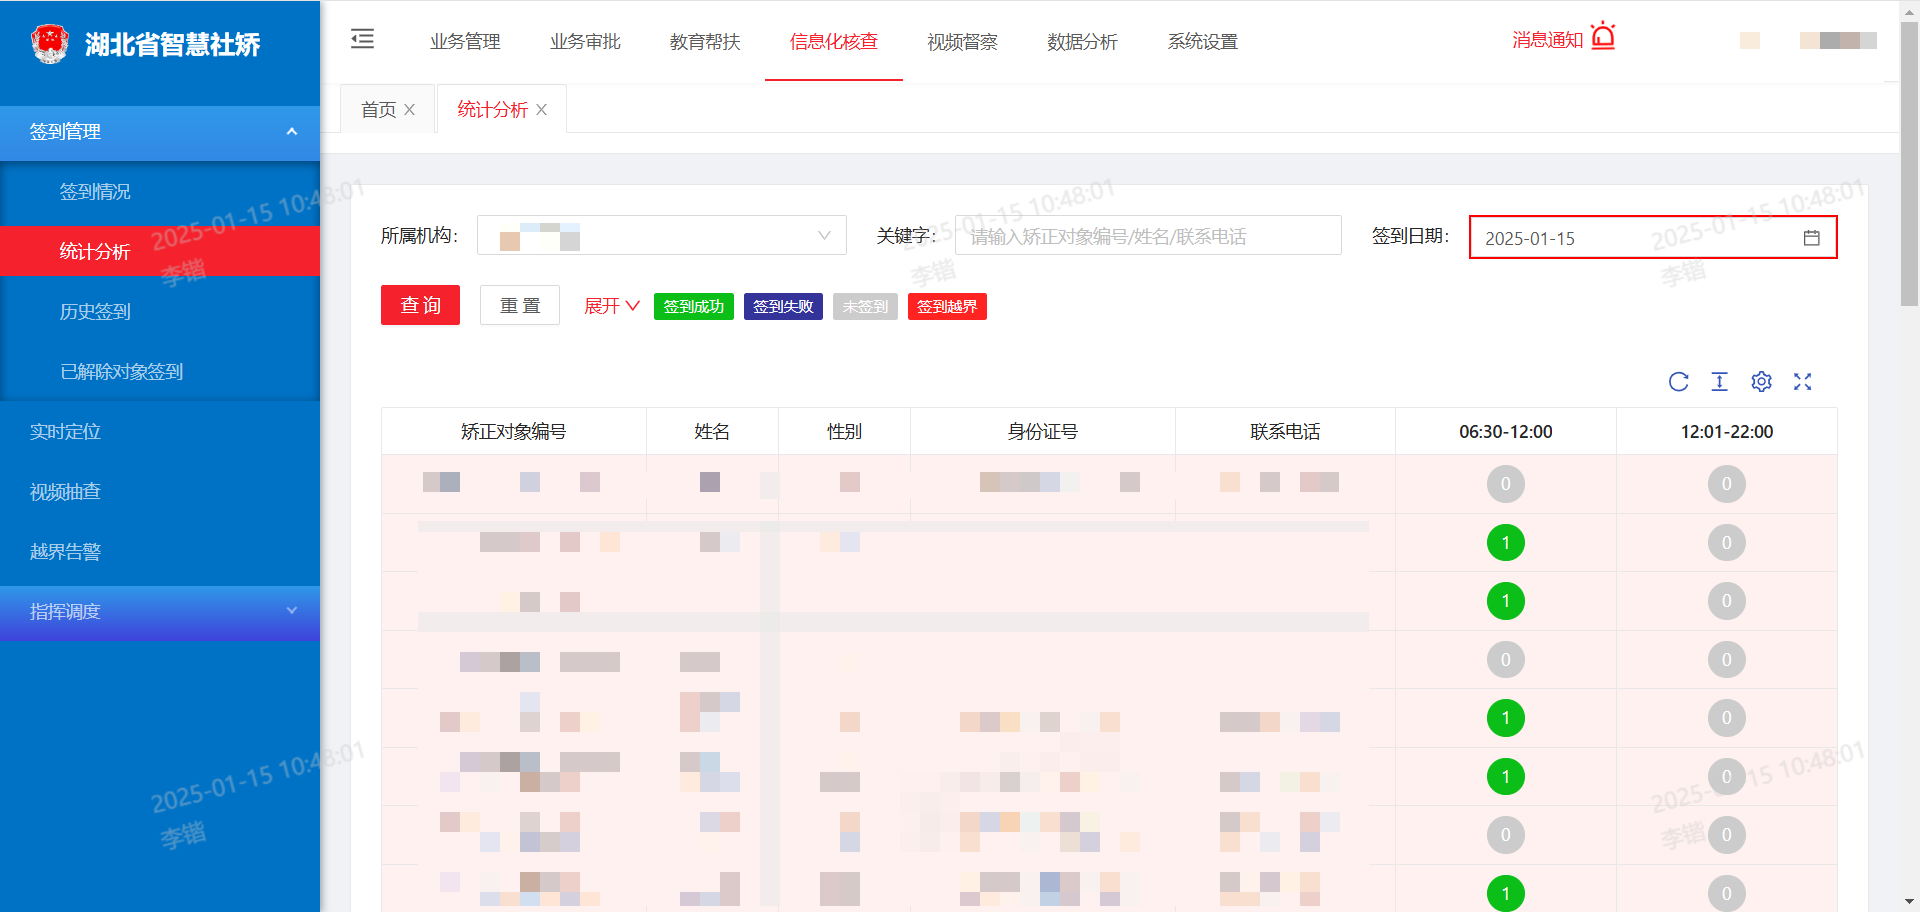The image size is (1920, 912).
Task: Open the 所属机构 dropdown
Action: (x=661, y=236)
